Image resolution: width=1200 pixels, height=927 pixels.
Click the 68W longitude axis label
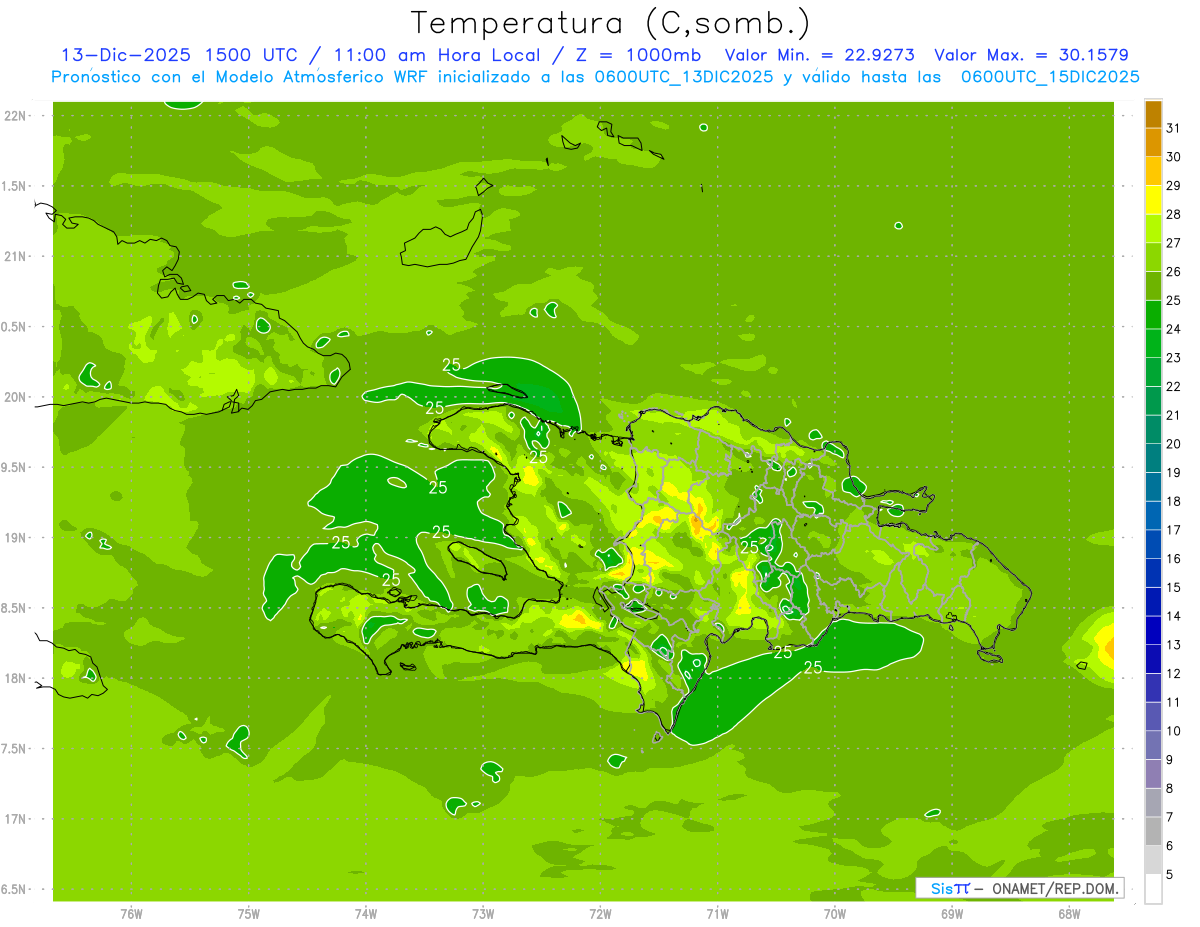[x=1069, y=913]
